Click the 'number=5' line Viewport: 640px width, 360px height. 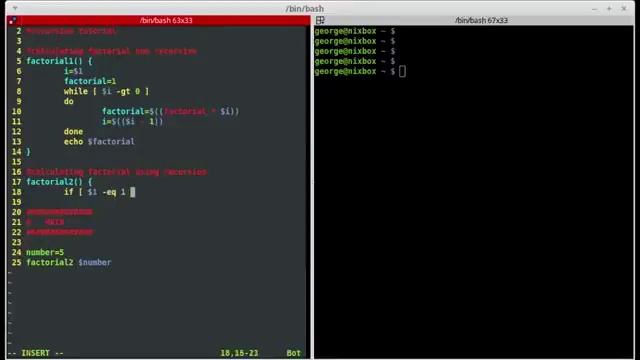pos(45,252)
